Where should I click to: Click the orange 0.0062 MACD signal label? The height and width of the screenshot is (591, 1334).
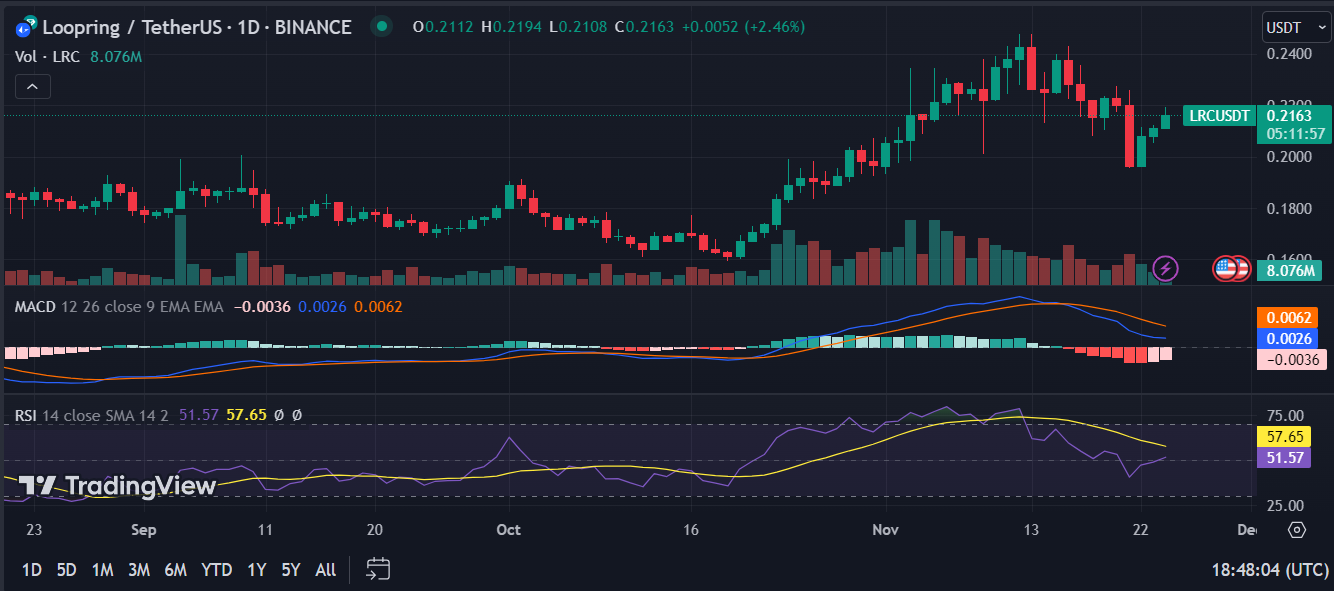click(1290, 318)
